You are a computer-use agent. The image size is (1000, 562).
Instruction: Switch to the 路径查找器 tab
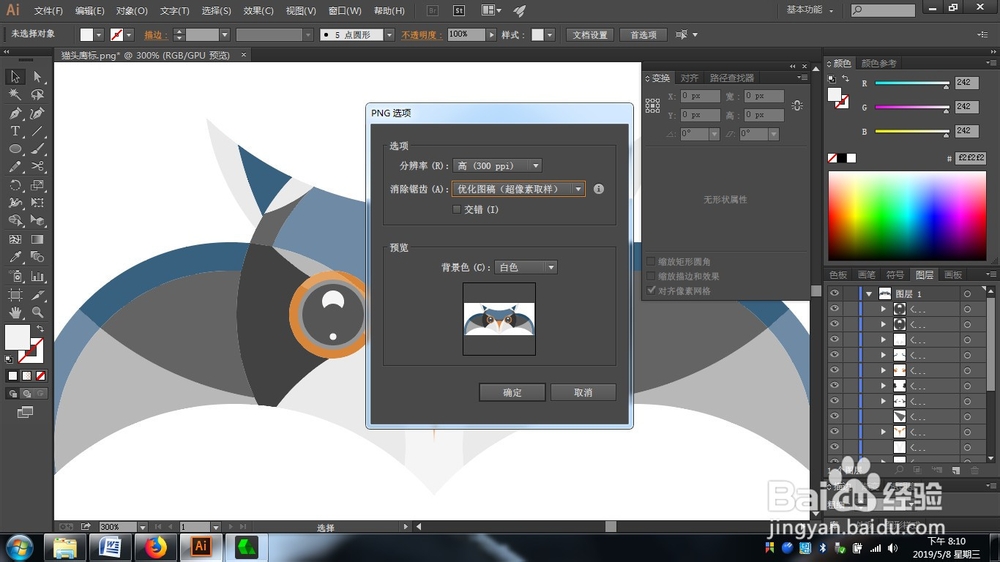tap(732, 78)
